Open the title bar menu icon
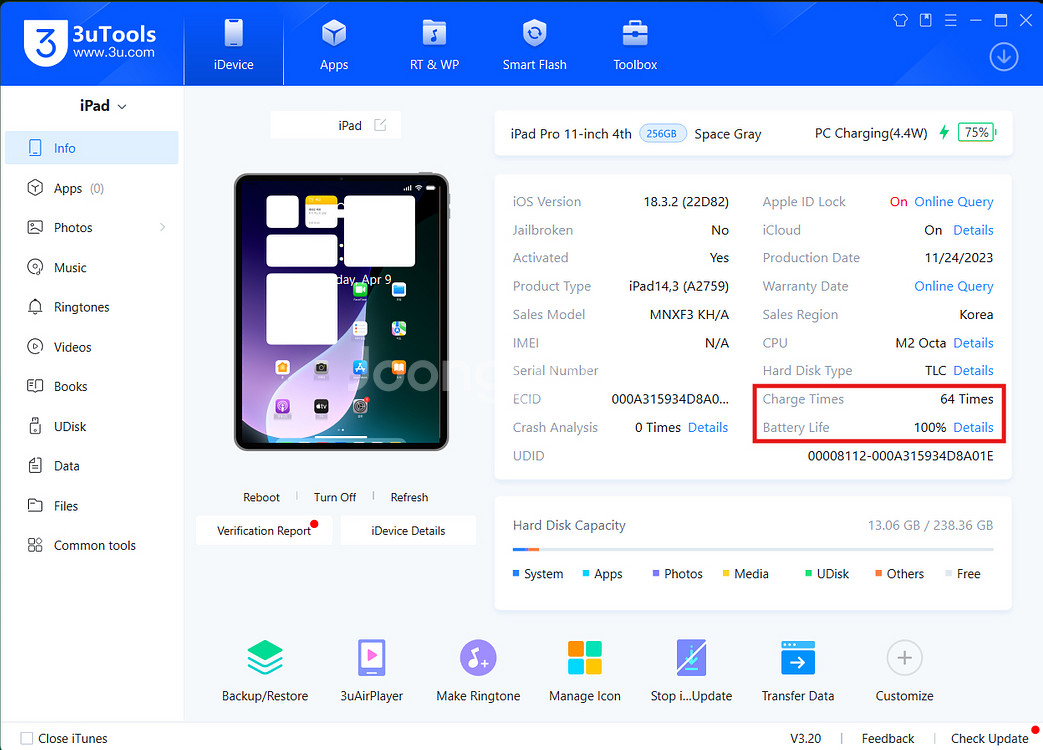 tap(951, 21)
